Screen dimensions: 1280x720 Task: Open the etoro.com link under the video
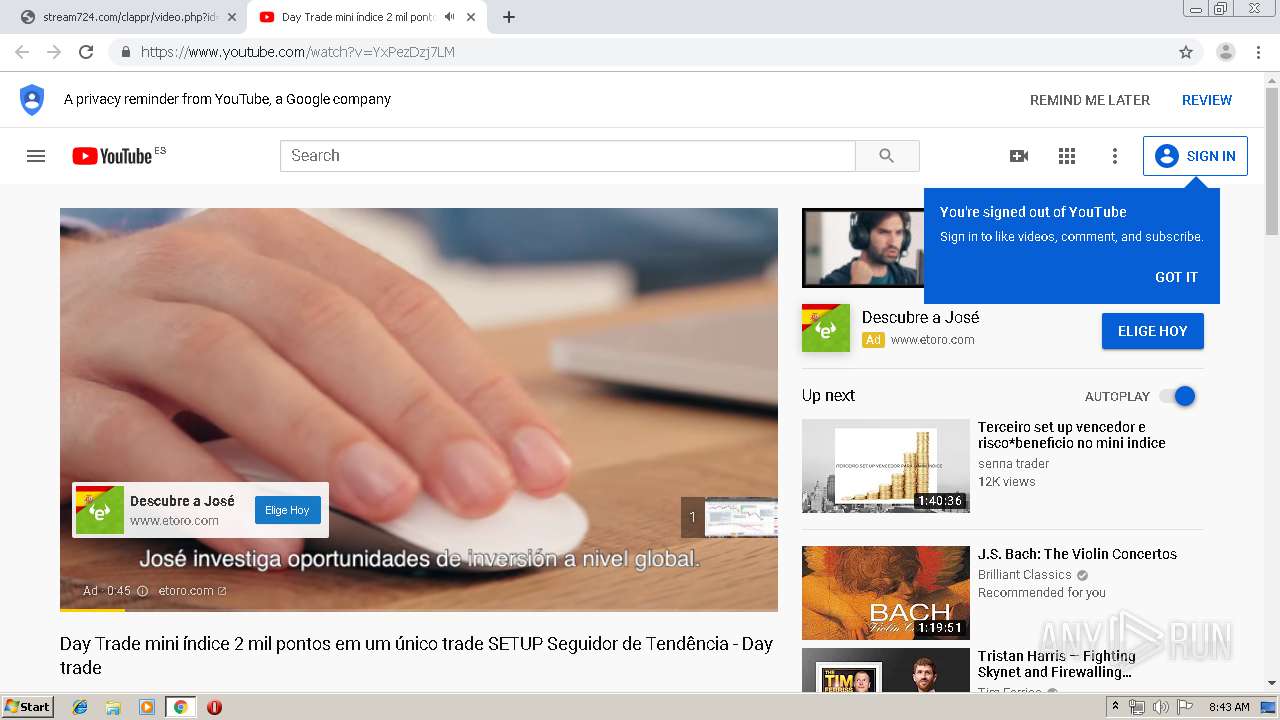[192, 591]
